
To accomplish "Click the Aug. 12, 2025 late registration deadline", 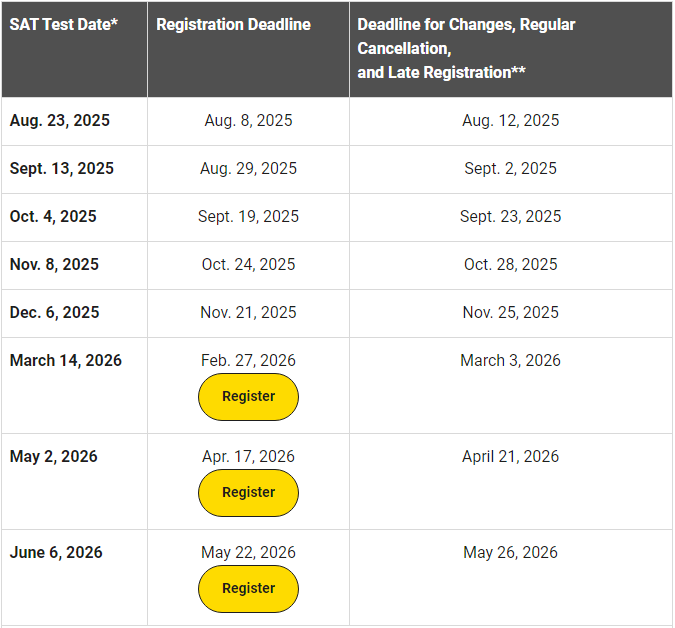I will coord(510,120).
